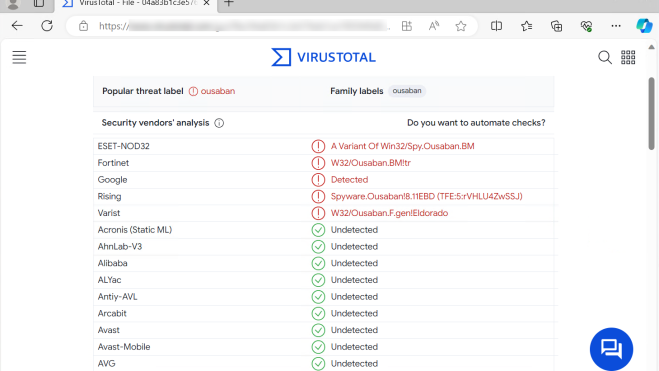Click the AhnLab-V3 green check icon
659x371 pixels.
(318, 247)
